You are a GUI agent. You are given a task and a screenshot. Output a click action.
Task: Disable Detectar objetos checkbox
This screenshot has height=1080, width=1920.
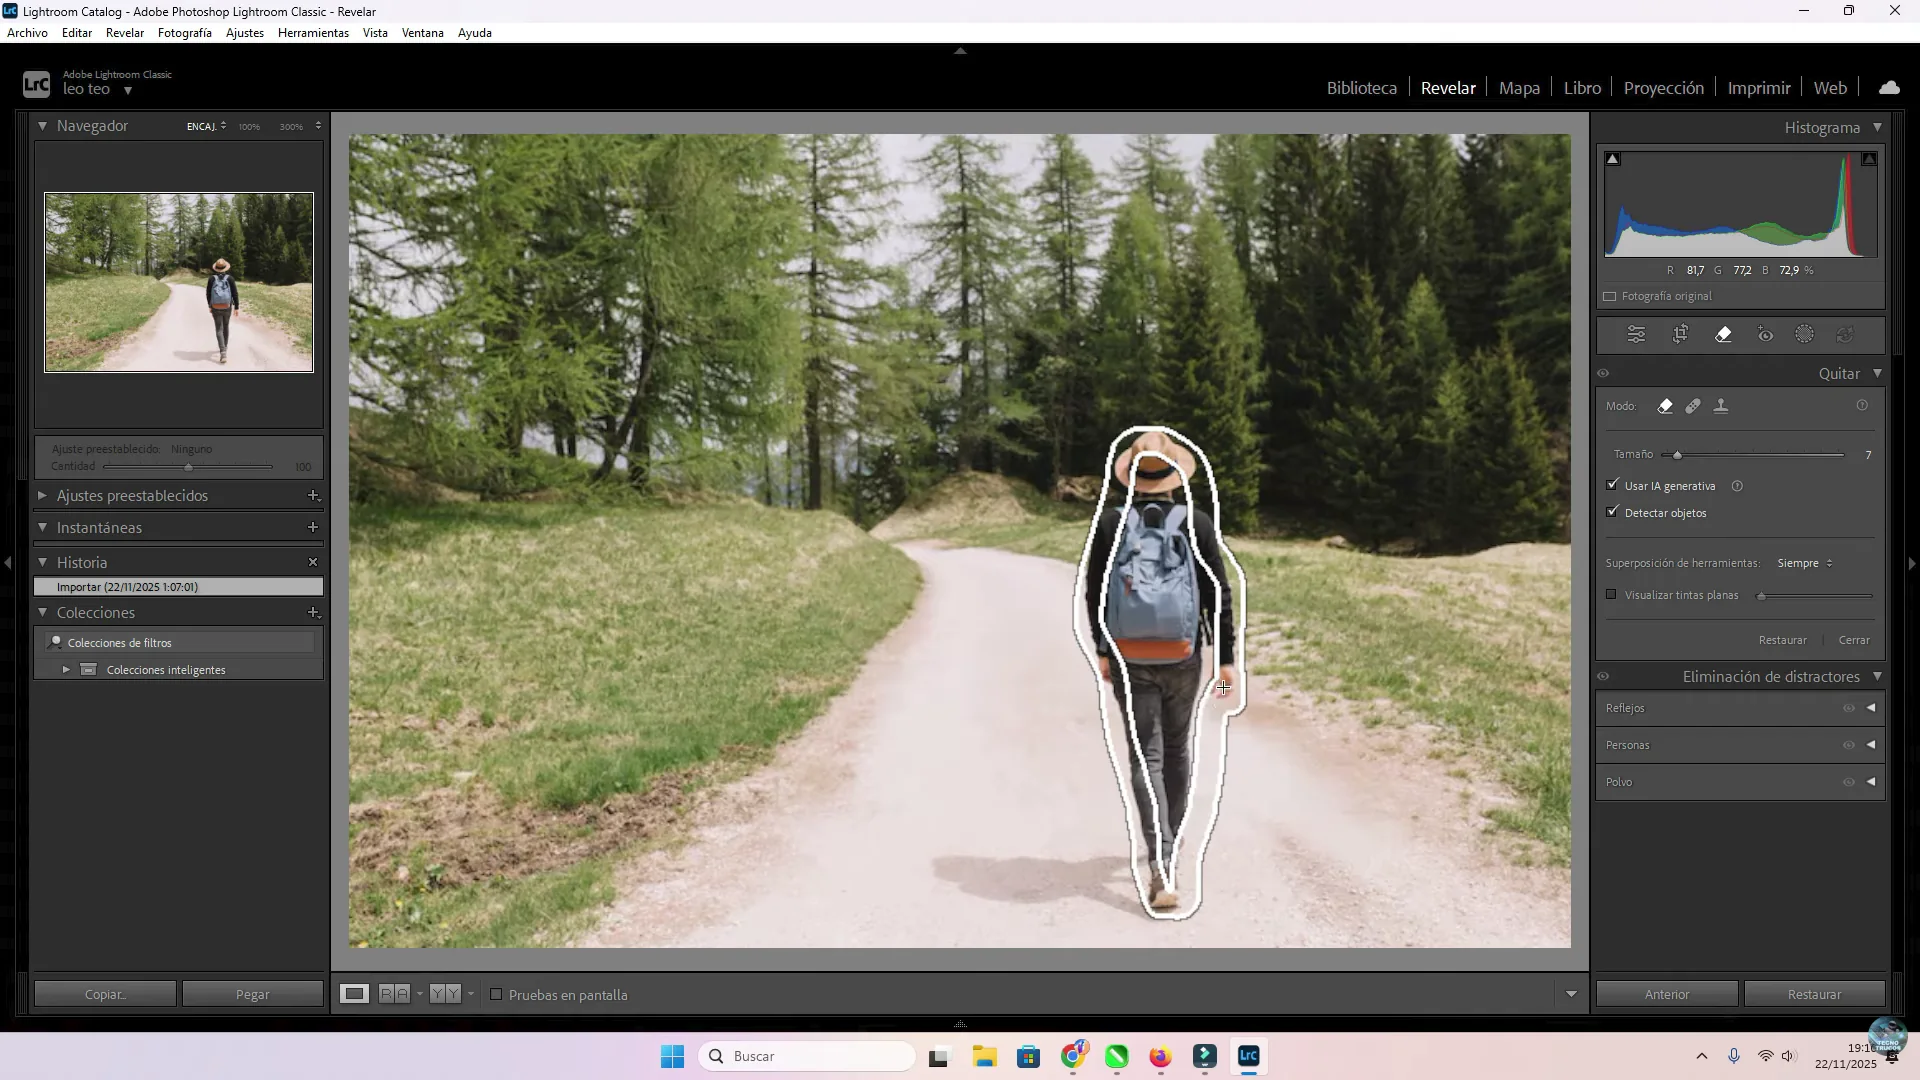tap(1612, 512)
